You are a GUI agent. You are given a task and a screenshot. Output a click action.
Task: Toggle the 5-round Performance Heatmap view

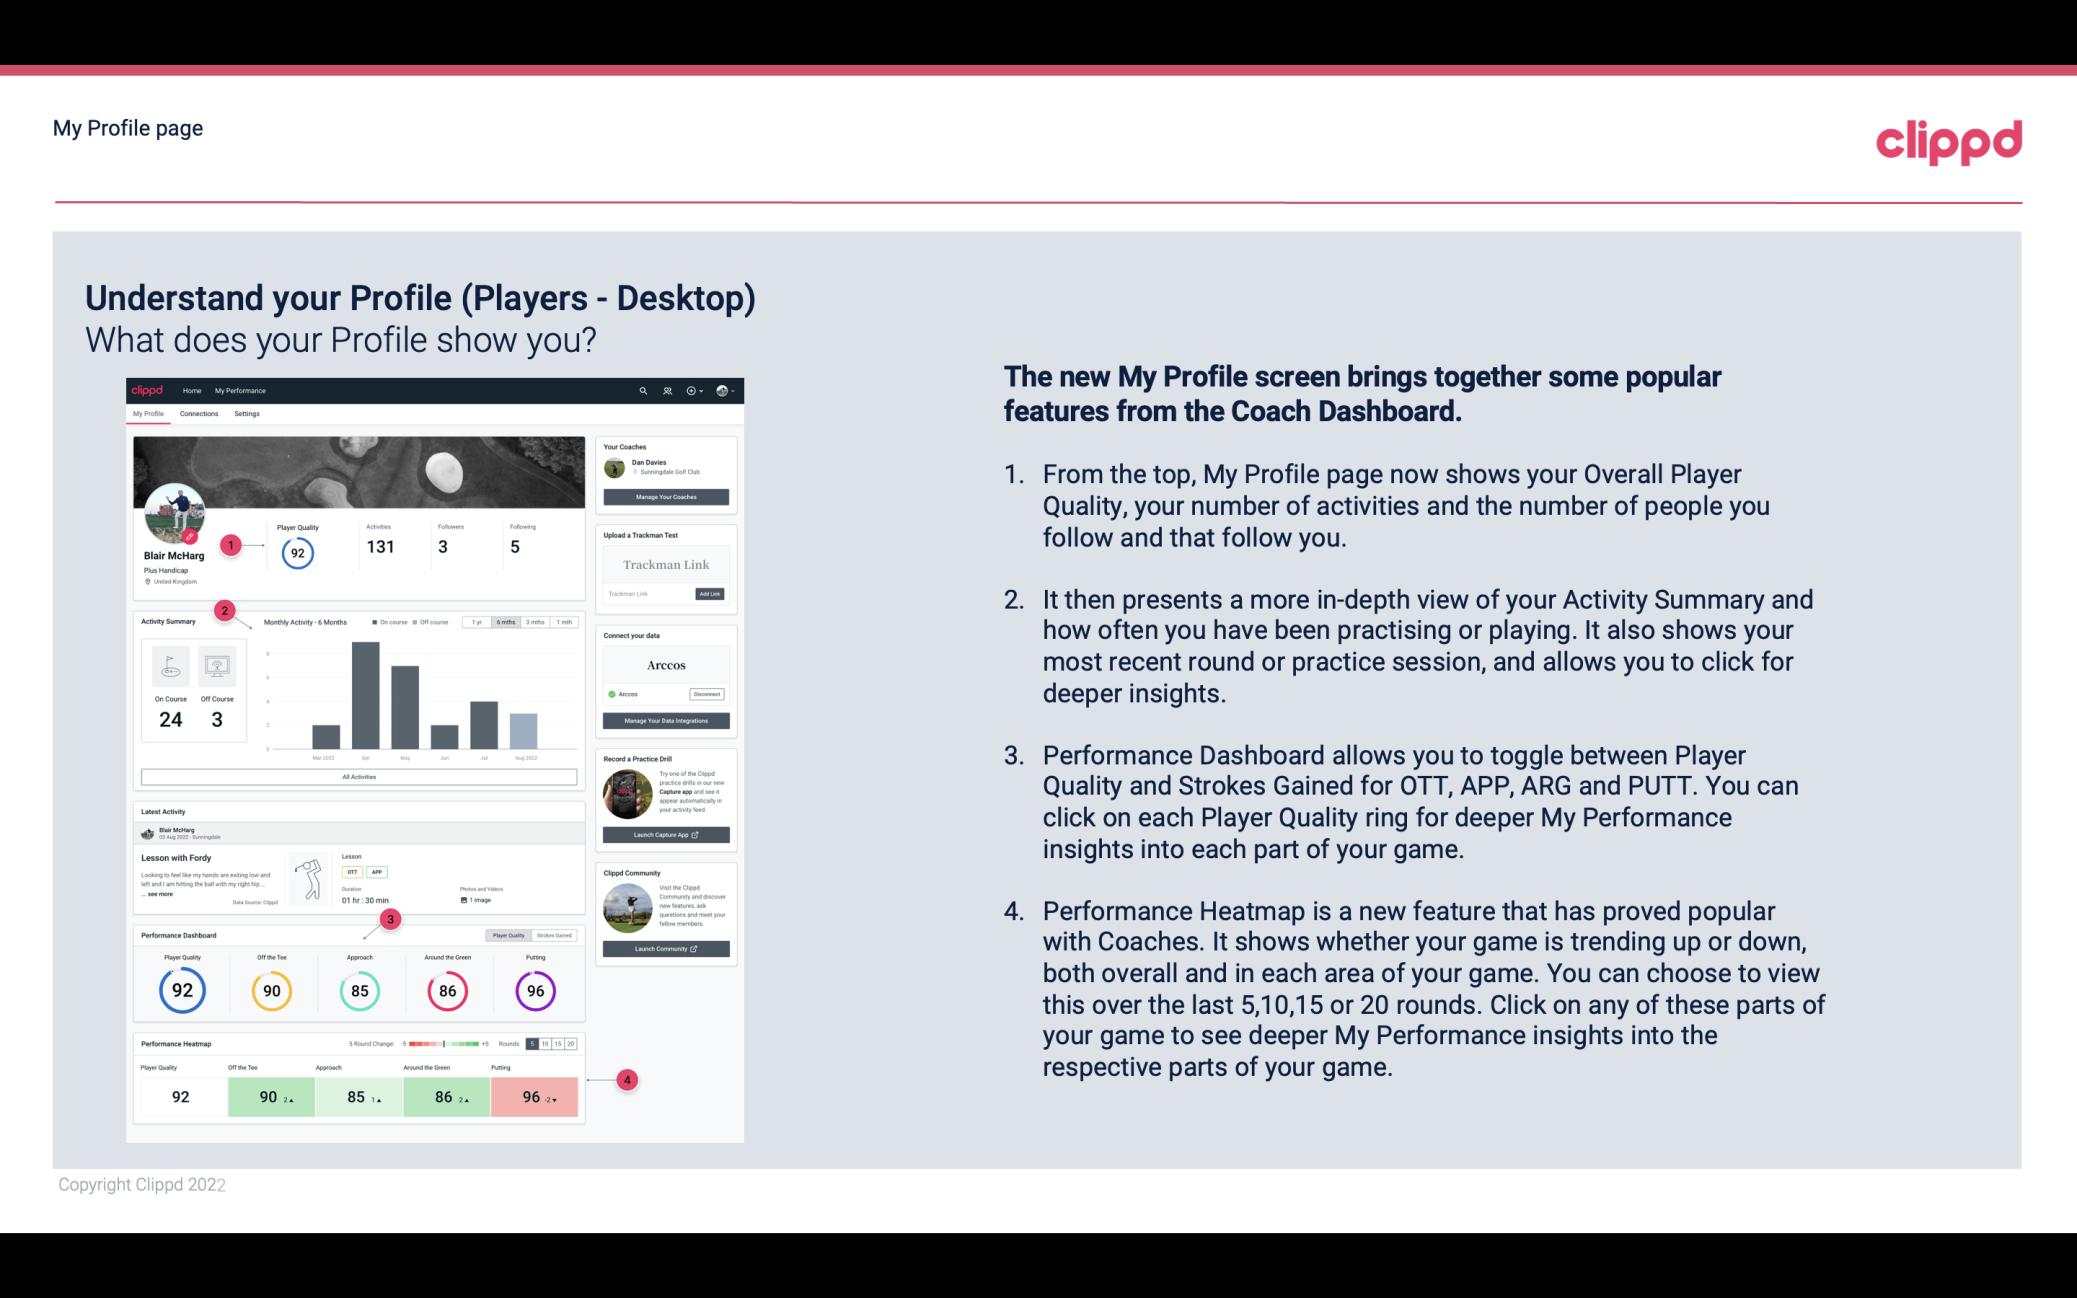click(x=537, y=1044)
